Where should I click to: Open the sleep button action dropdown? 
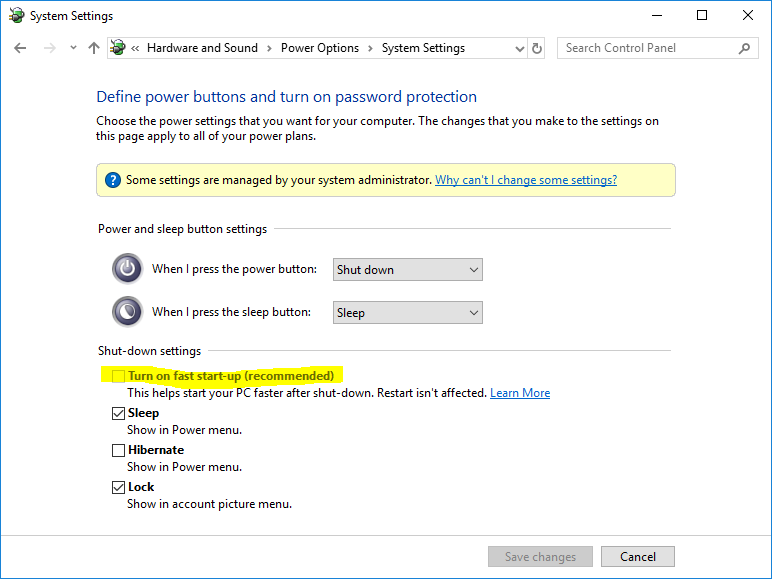click(407, 312)
